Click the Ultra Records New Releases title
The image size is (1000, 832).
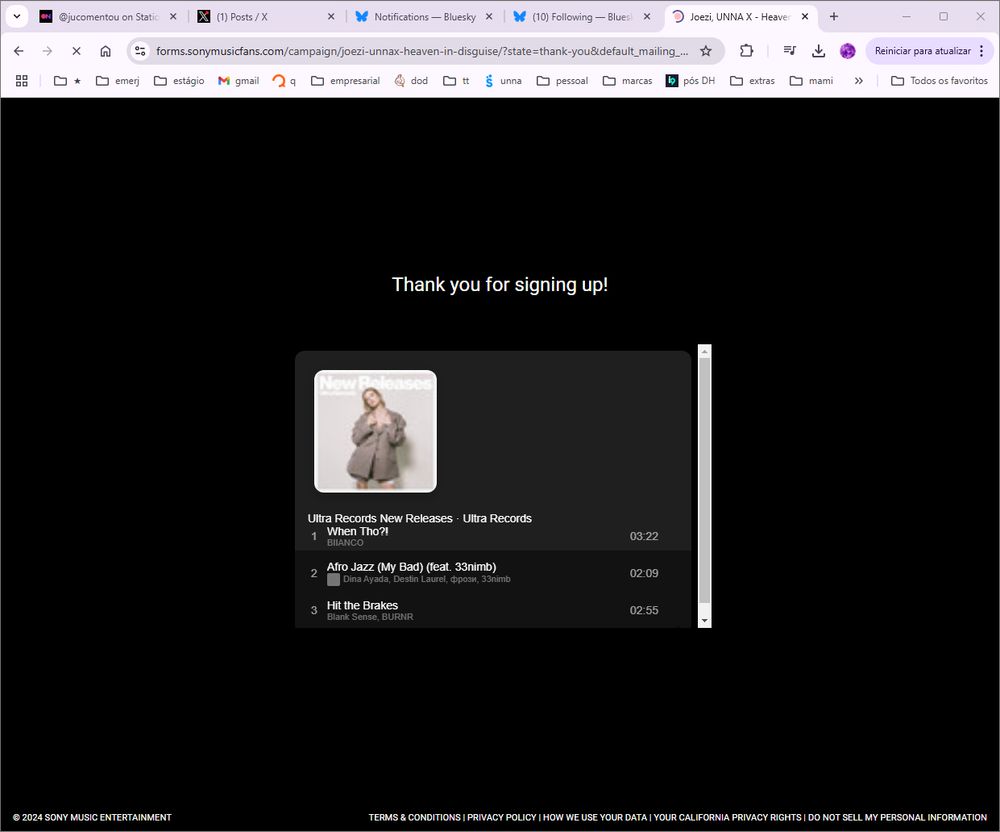[x=380, y=518]
